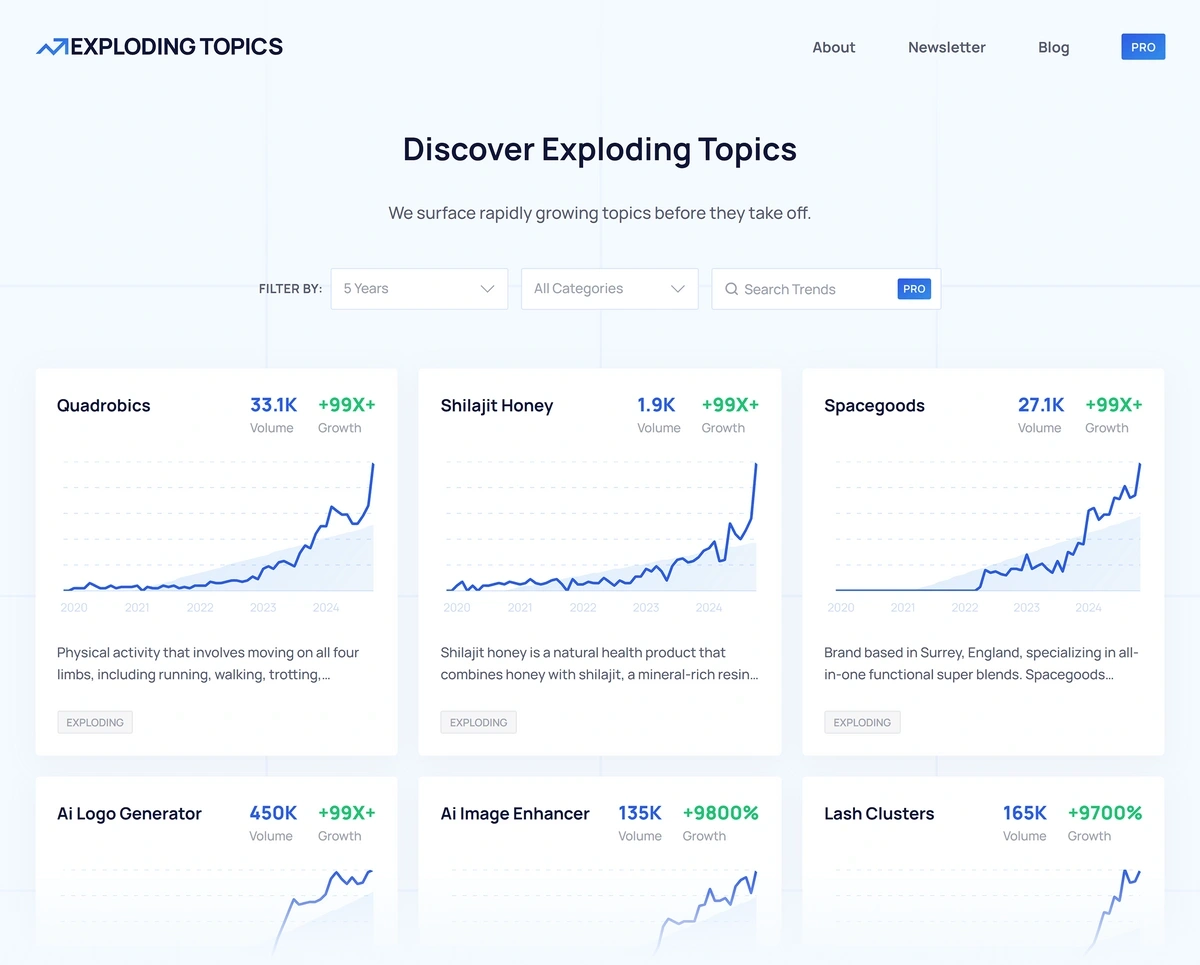Viewport: 1200px width, 965px height.
Task: Click the blue PRO button in header
Action: (1143, 47)
